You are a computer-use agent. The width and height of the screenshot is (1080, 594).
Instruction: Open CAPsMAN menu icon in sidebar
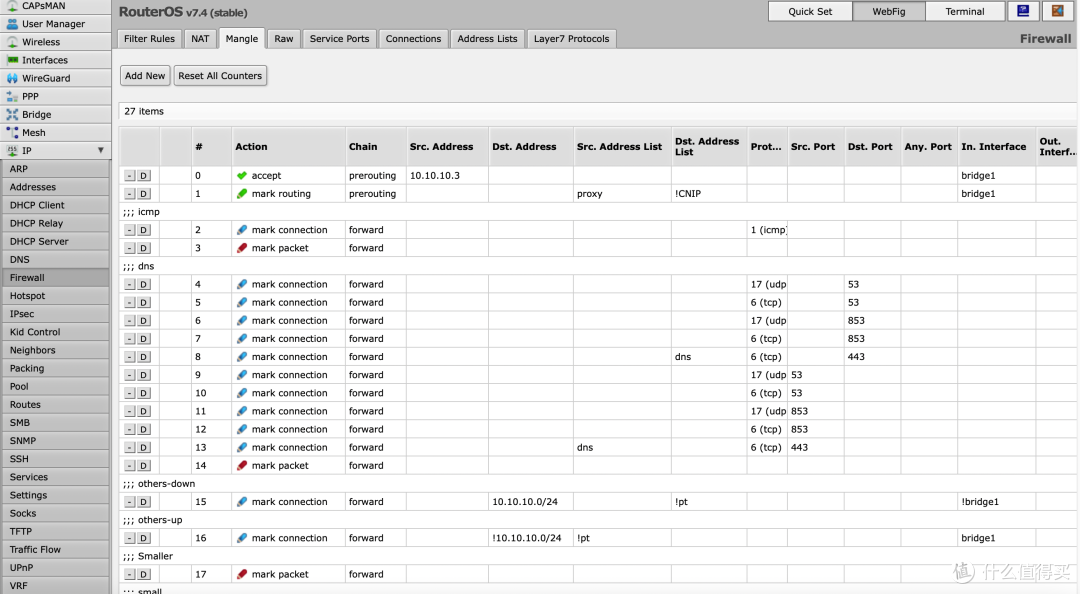(x=12, y=6)
